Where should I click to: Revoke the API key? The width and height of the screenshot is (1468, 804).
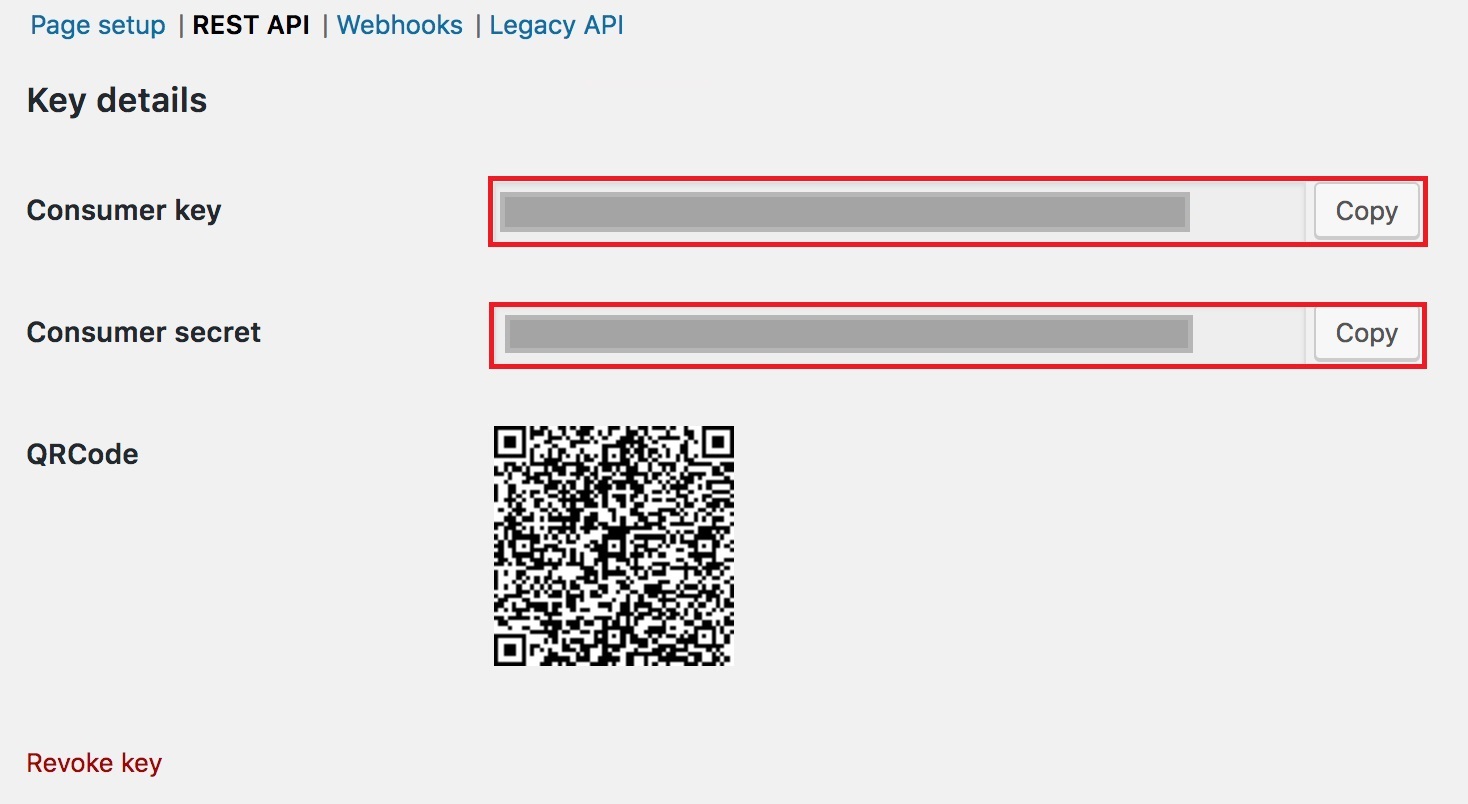pyautogui.click(x=94, y=763)
